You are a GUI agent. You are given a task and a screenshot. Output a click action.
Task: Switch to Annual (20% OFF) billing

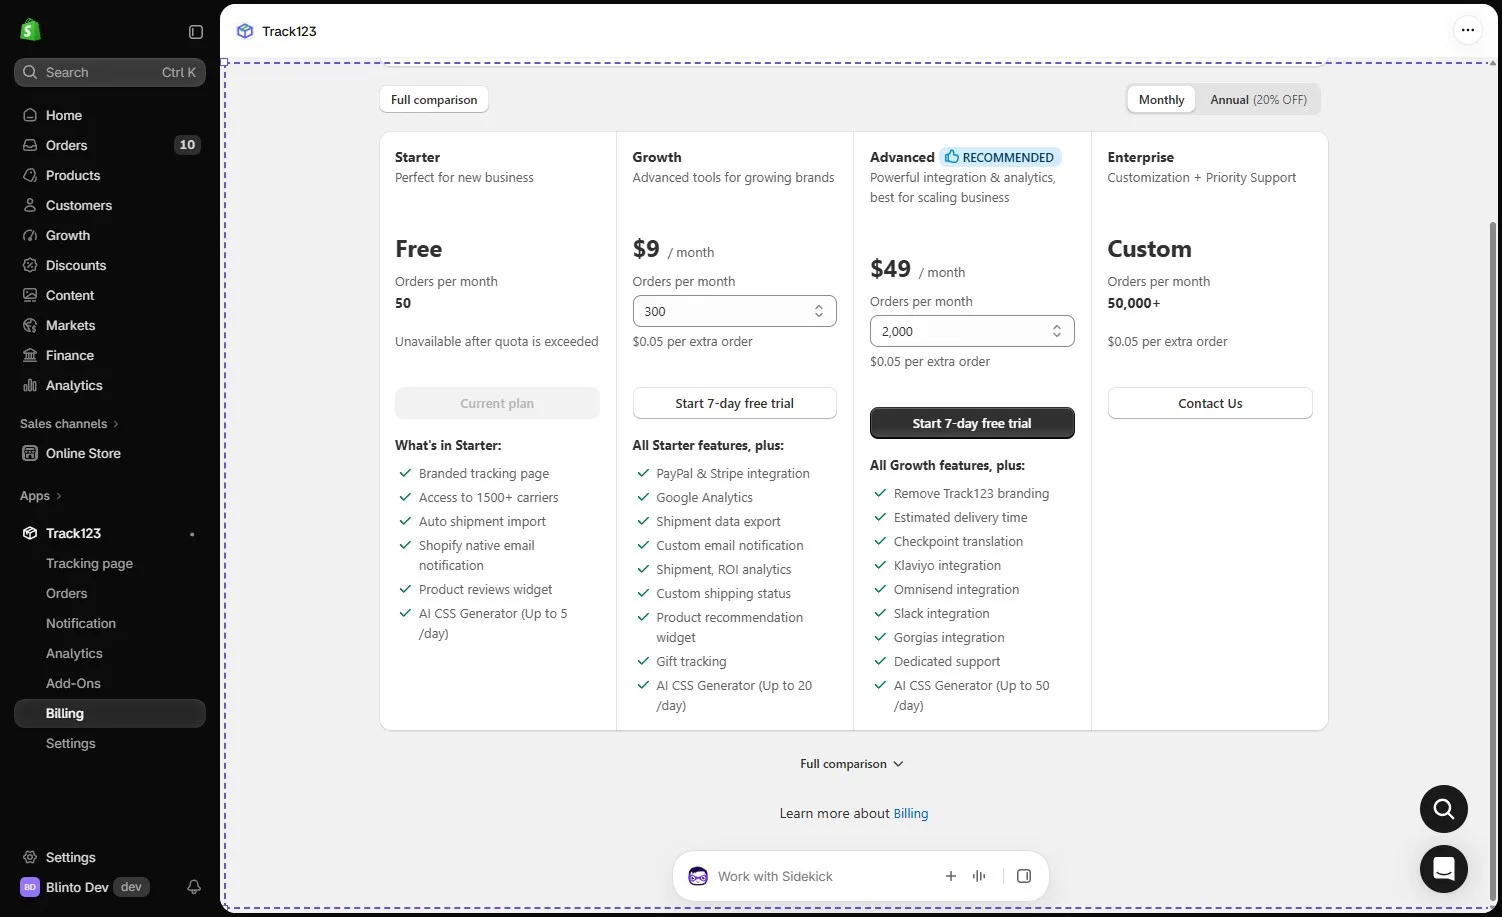pyautogui.click(x=1258, y=100)
